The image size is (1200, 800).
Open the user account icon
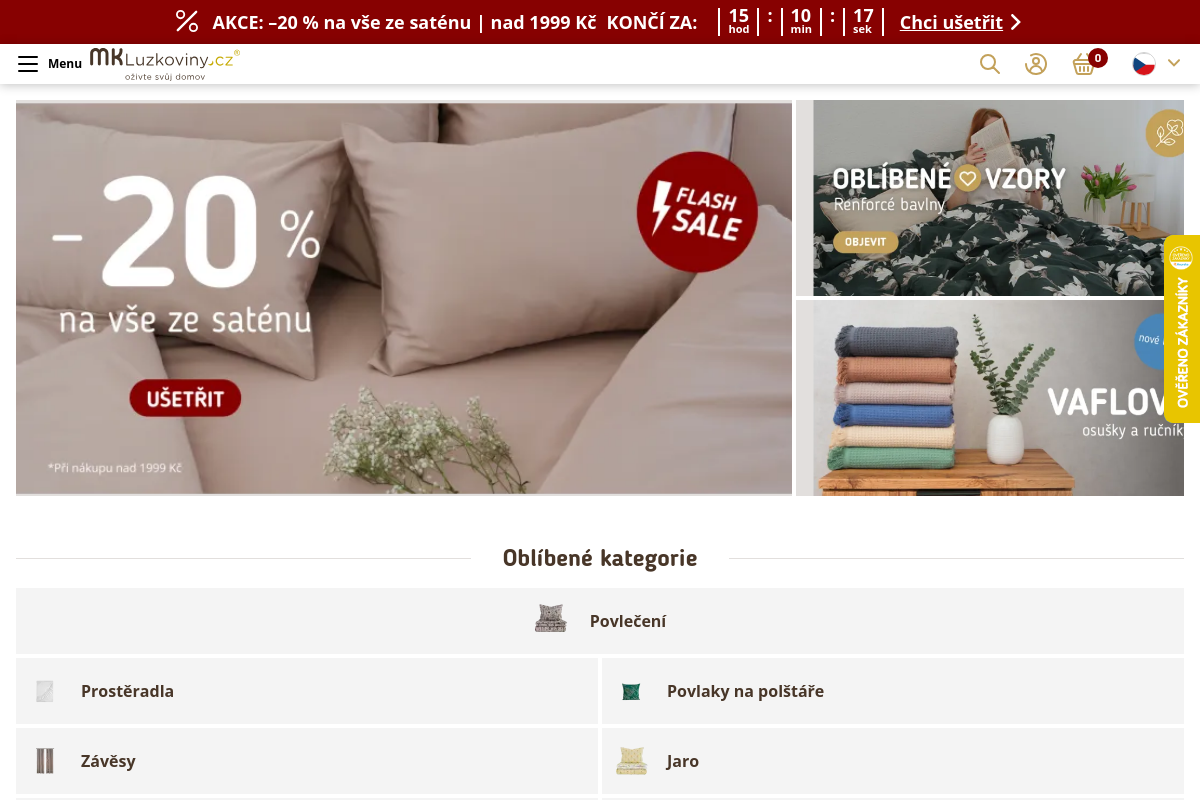pyautogui.click(x=1036, y=64)
